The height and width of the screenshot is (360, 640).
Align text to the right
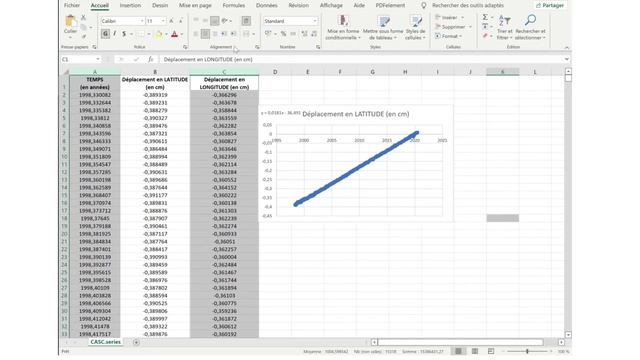(x=214, y=34)
